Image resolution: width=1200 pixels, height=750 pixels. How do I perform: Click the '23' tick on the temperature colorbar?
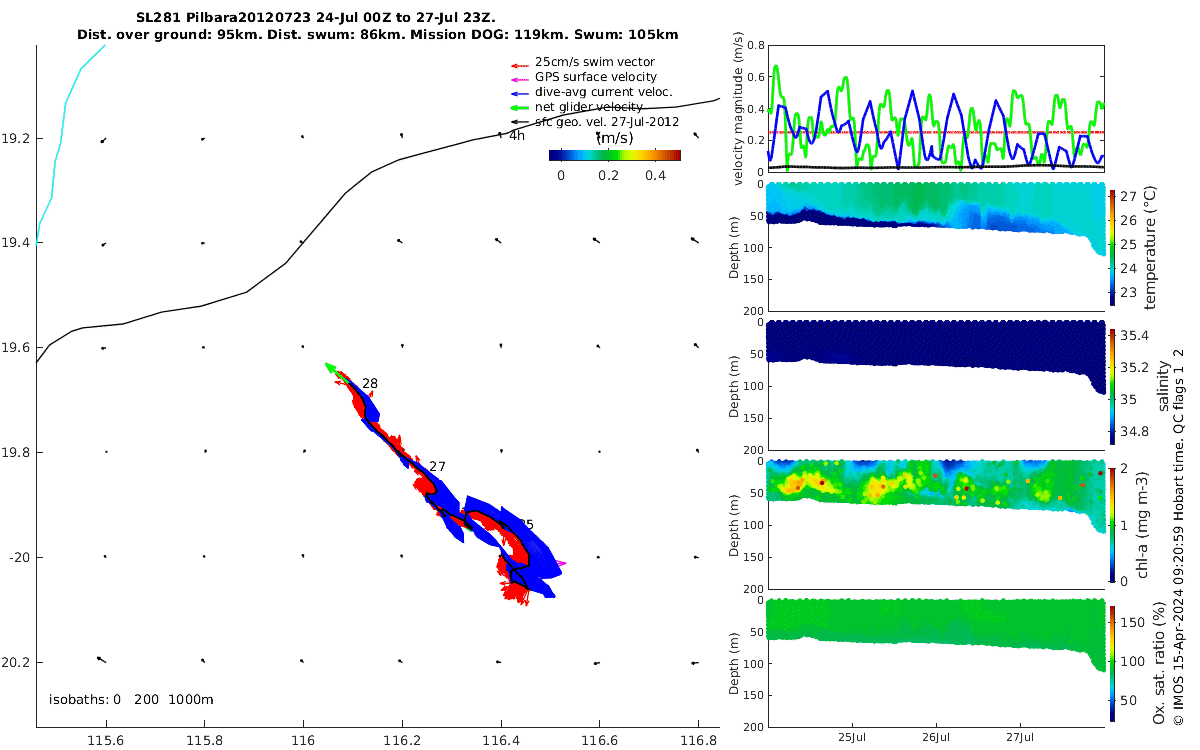tap(1127, 293)
